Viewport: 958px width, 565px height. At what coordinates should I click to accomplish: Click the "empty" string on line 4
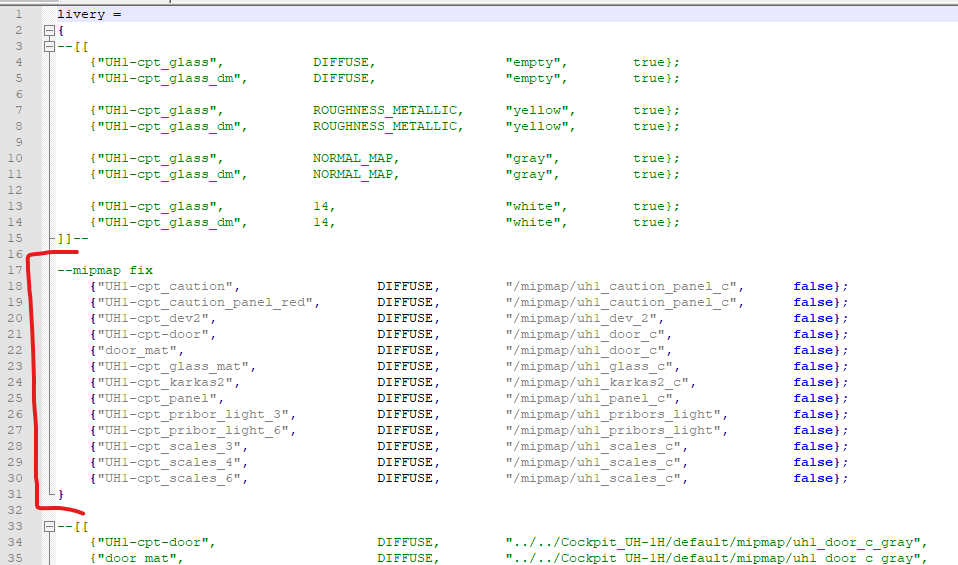(533, 62)
